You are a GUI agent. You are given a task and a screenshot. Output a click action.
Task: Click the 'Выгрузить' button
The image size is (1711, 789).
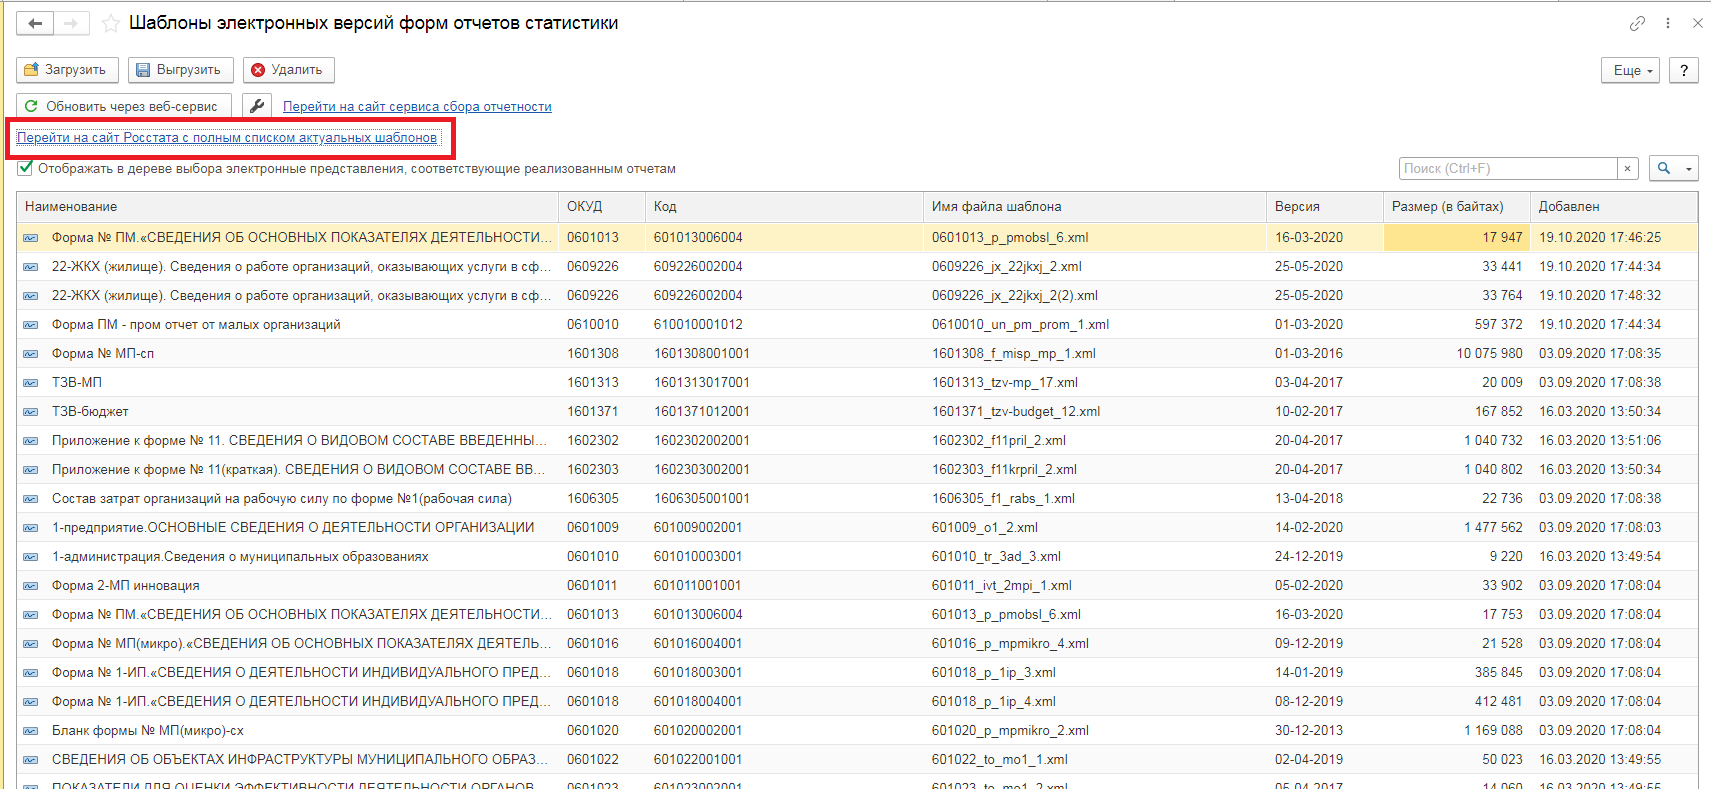(x=180, y=70)
